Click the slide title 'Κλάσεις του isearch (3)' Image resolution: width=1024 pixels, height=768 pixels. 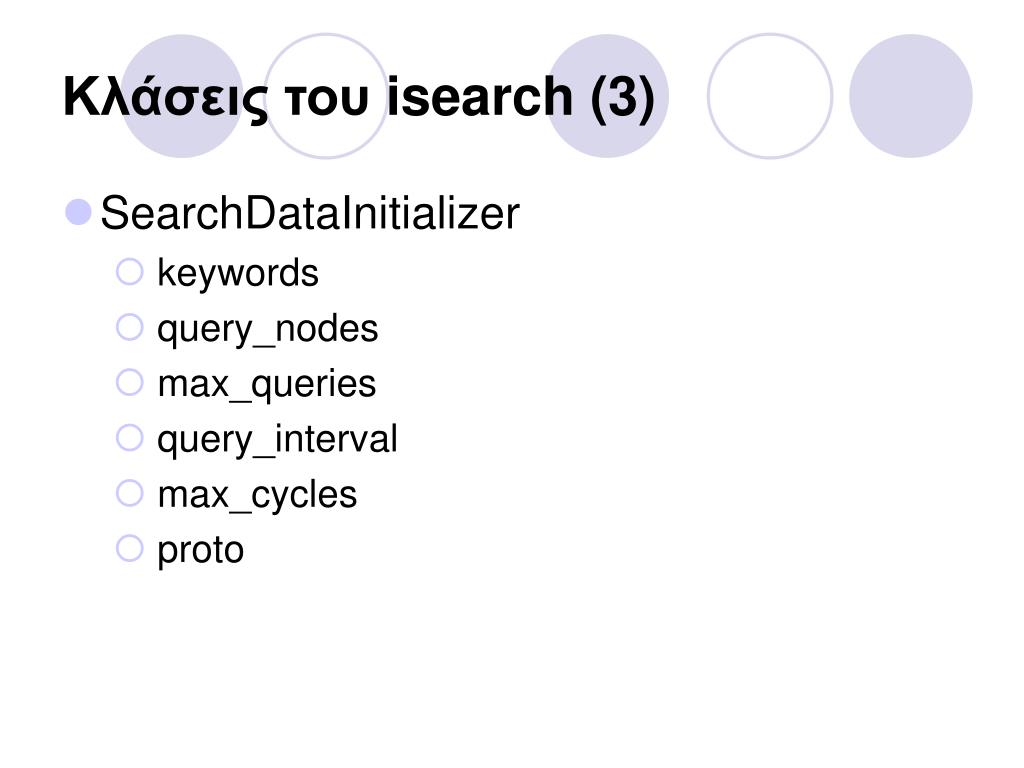[x=359, y=98]
